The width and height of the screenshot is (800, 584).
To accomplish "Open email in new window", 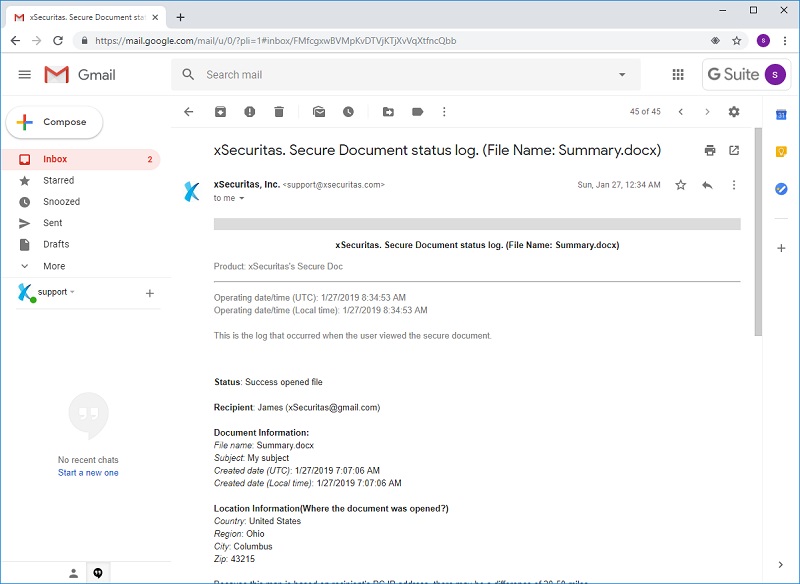I will click(x=734, y=150).
